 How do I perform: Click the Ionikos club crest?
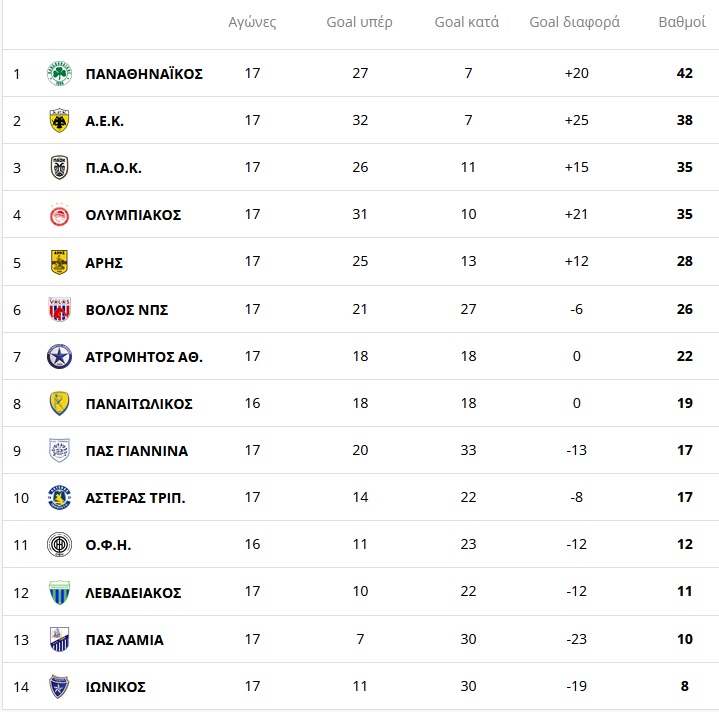click(60, 687)
